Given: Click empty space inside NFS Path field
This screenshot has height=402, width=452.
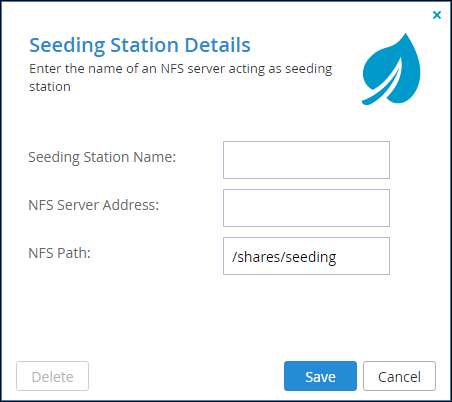Looking at the screenshot, I should pyautogui.click(x=363, y=256).
